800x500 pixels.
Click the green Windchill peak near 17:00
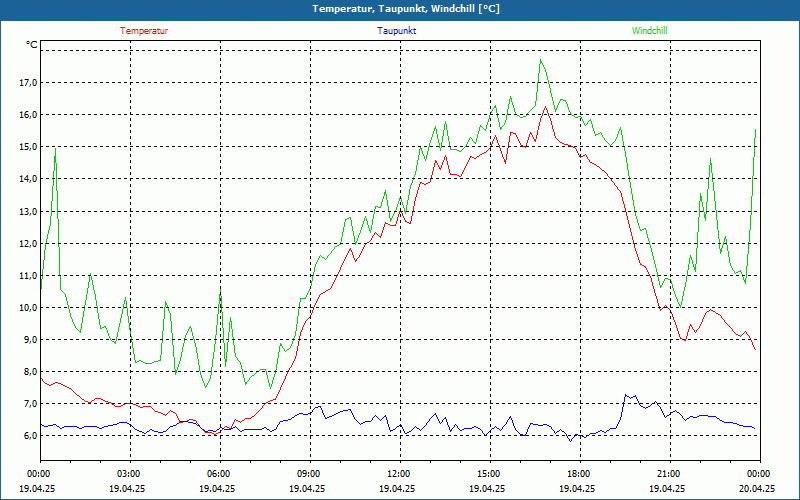pos(541,60)
